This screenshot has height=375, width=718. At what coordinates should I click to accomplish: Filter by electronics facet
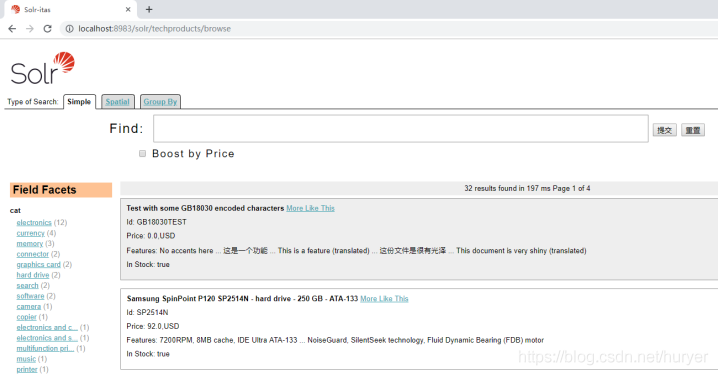(34, 223)
